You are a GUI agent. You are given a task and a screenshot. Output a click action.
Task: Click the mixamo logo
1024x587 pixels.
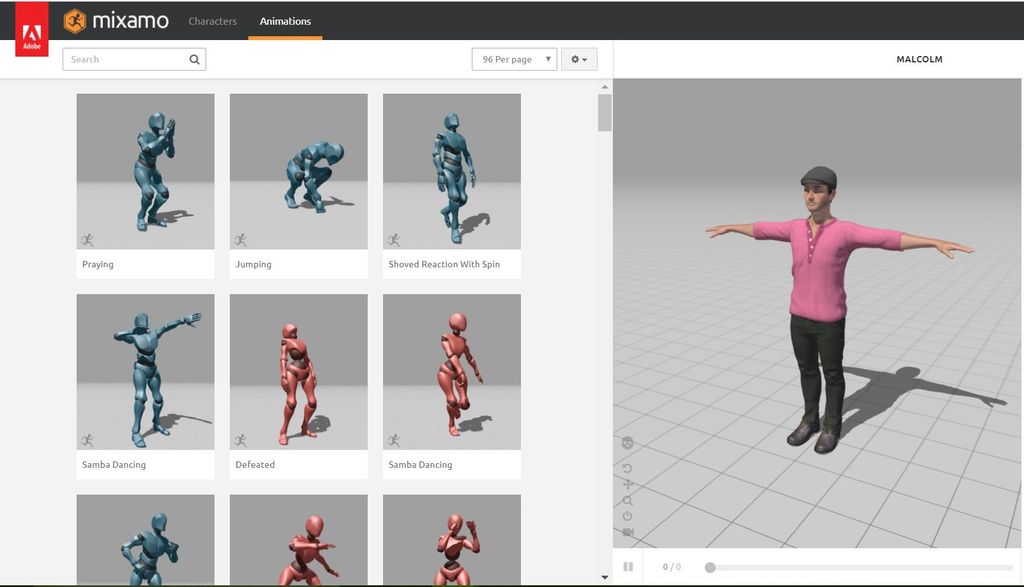point(116,21)
